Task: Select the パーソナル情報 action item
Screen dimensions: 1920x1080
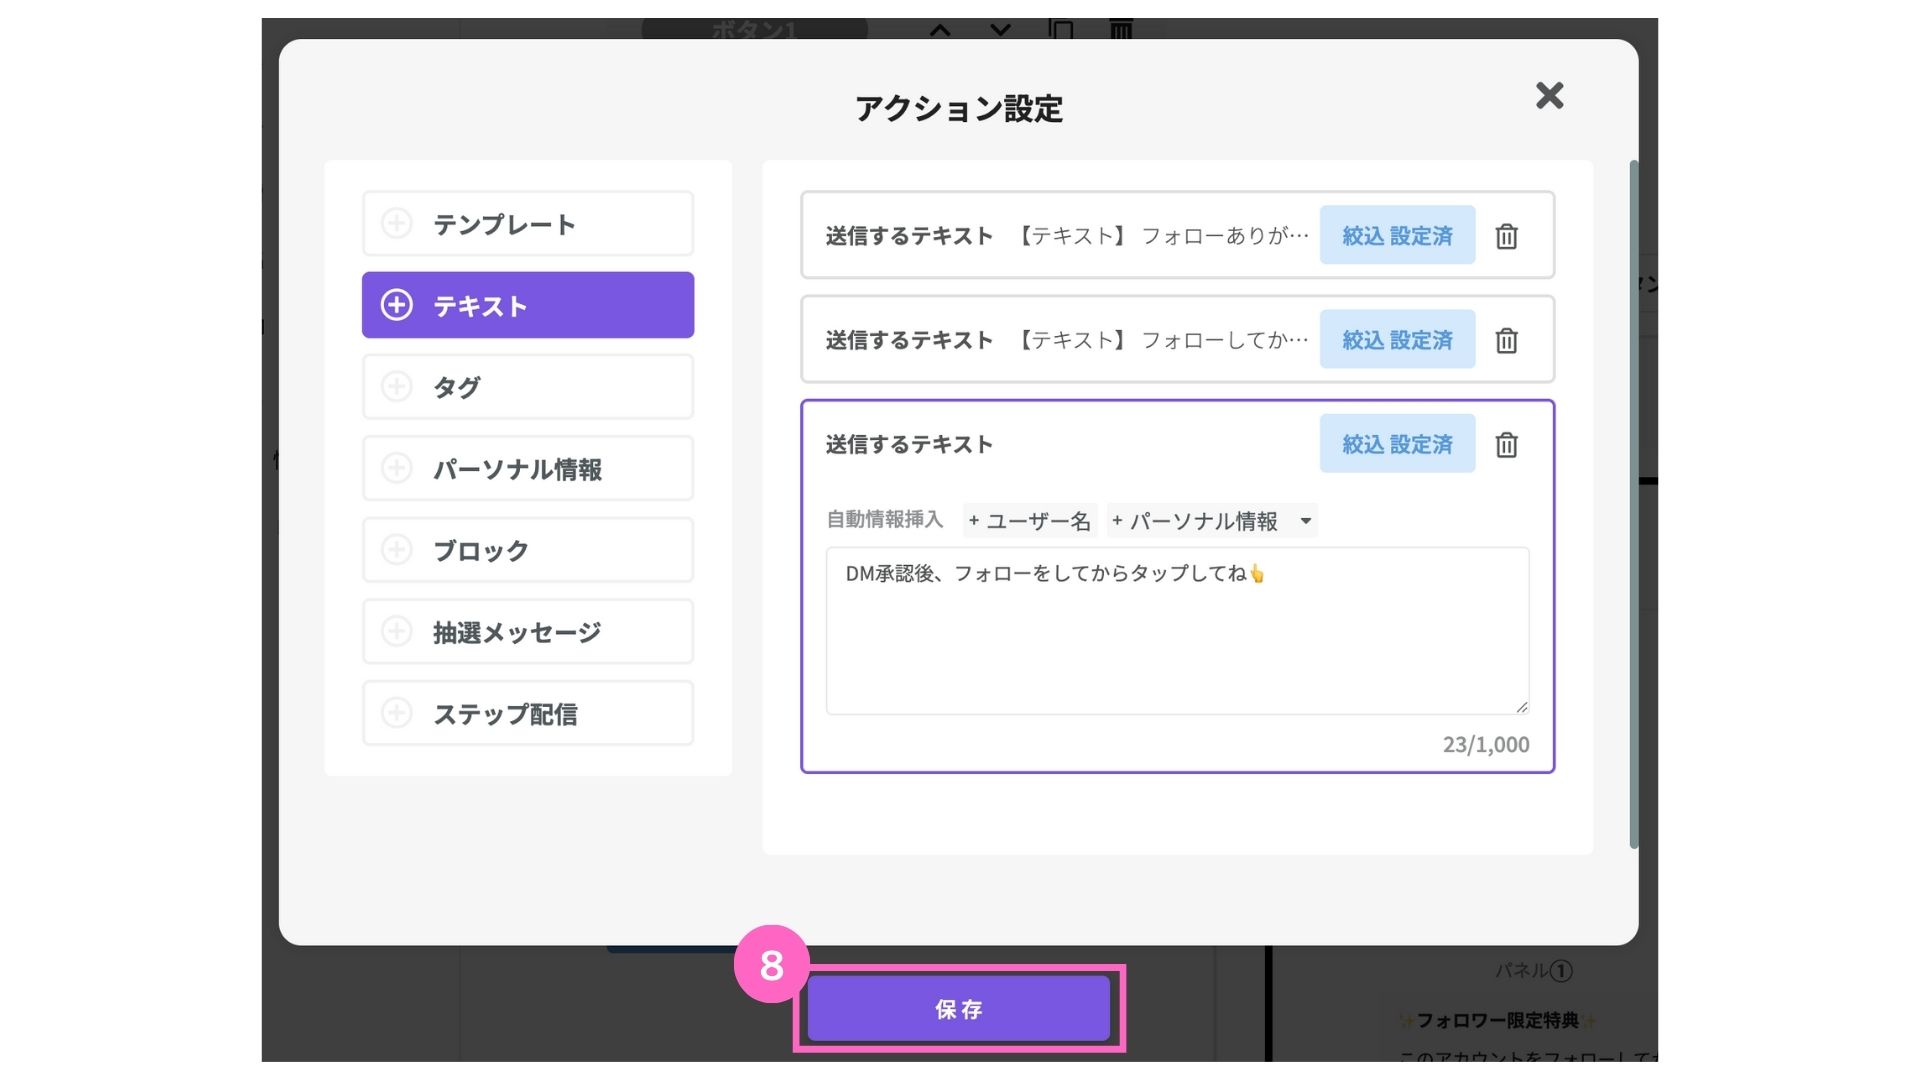Action: (528, 468)
